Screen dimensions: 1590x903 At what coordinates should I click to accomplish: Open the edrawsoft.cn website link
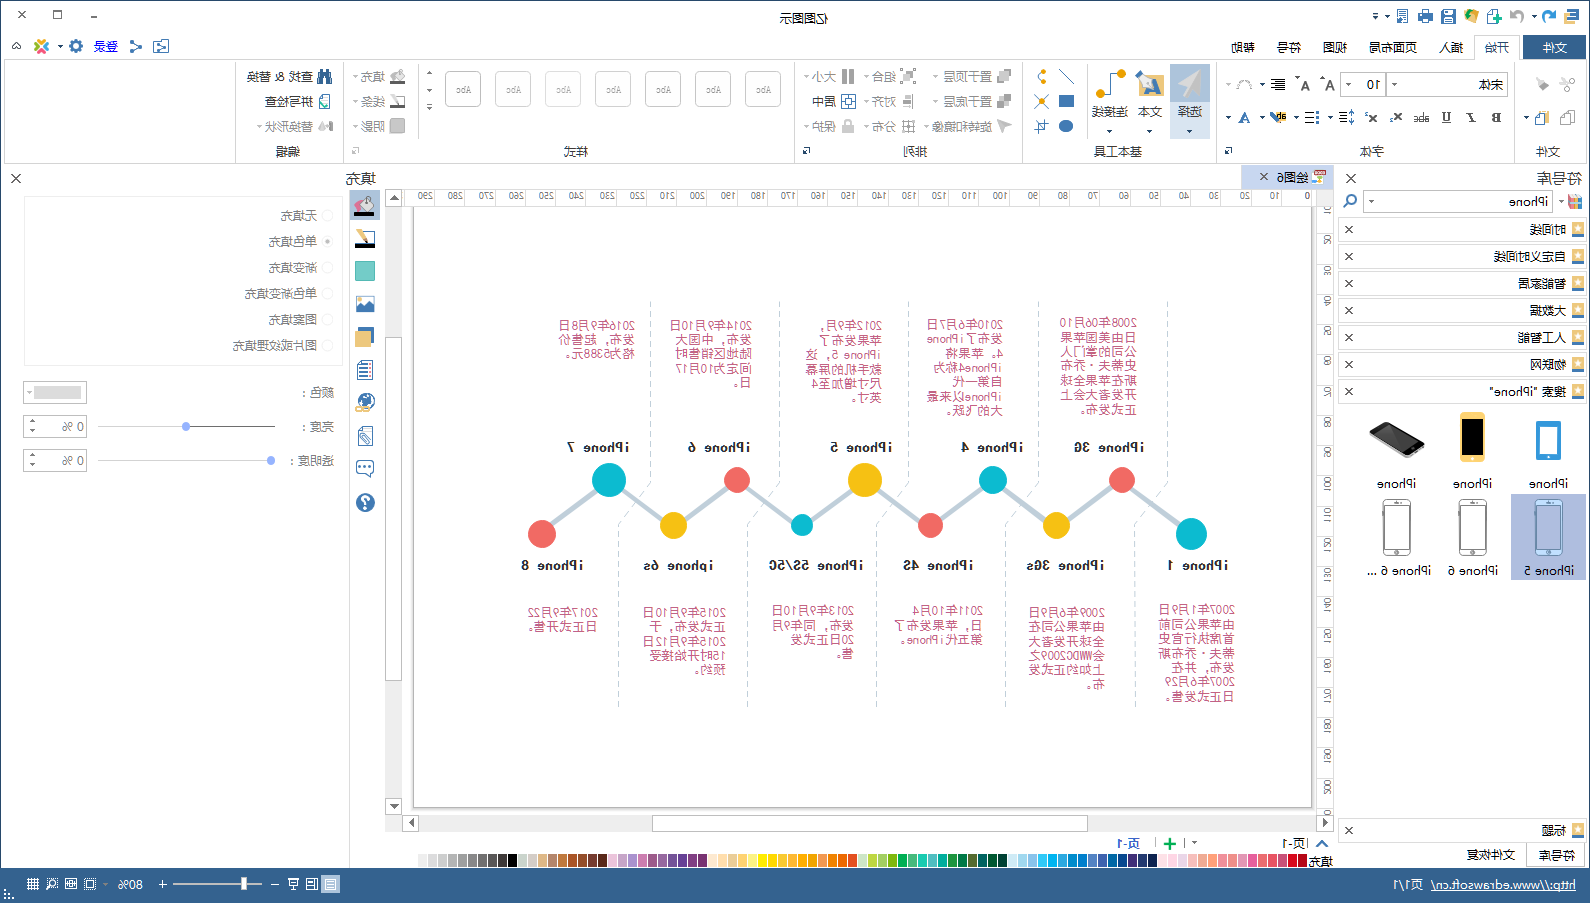[1503, 884]
